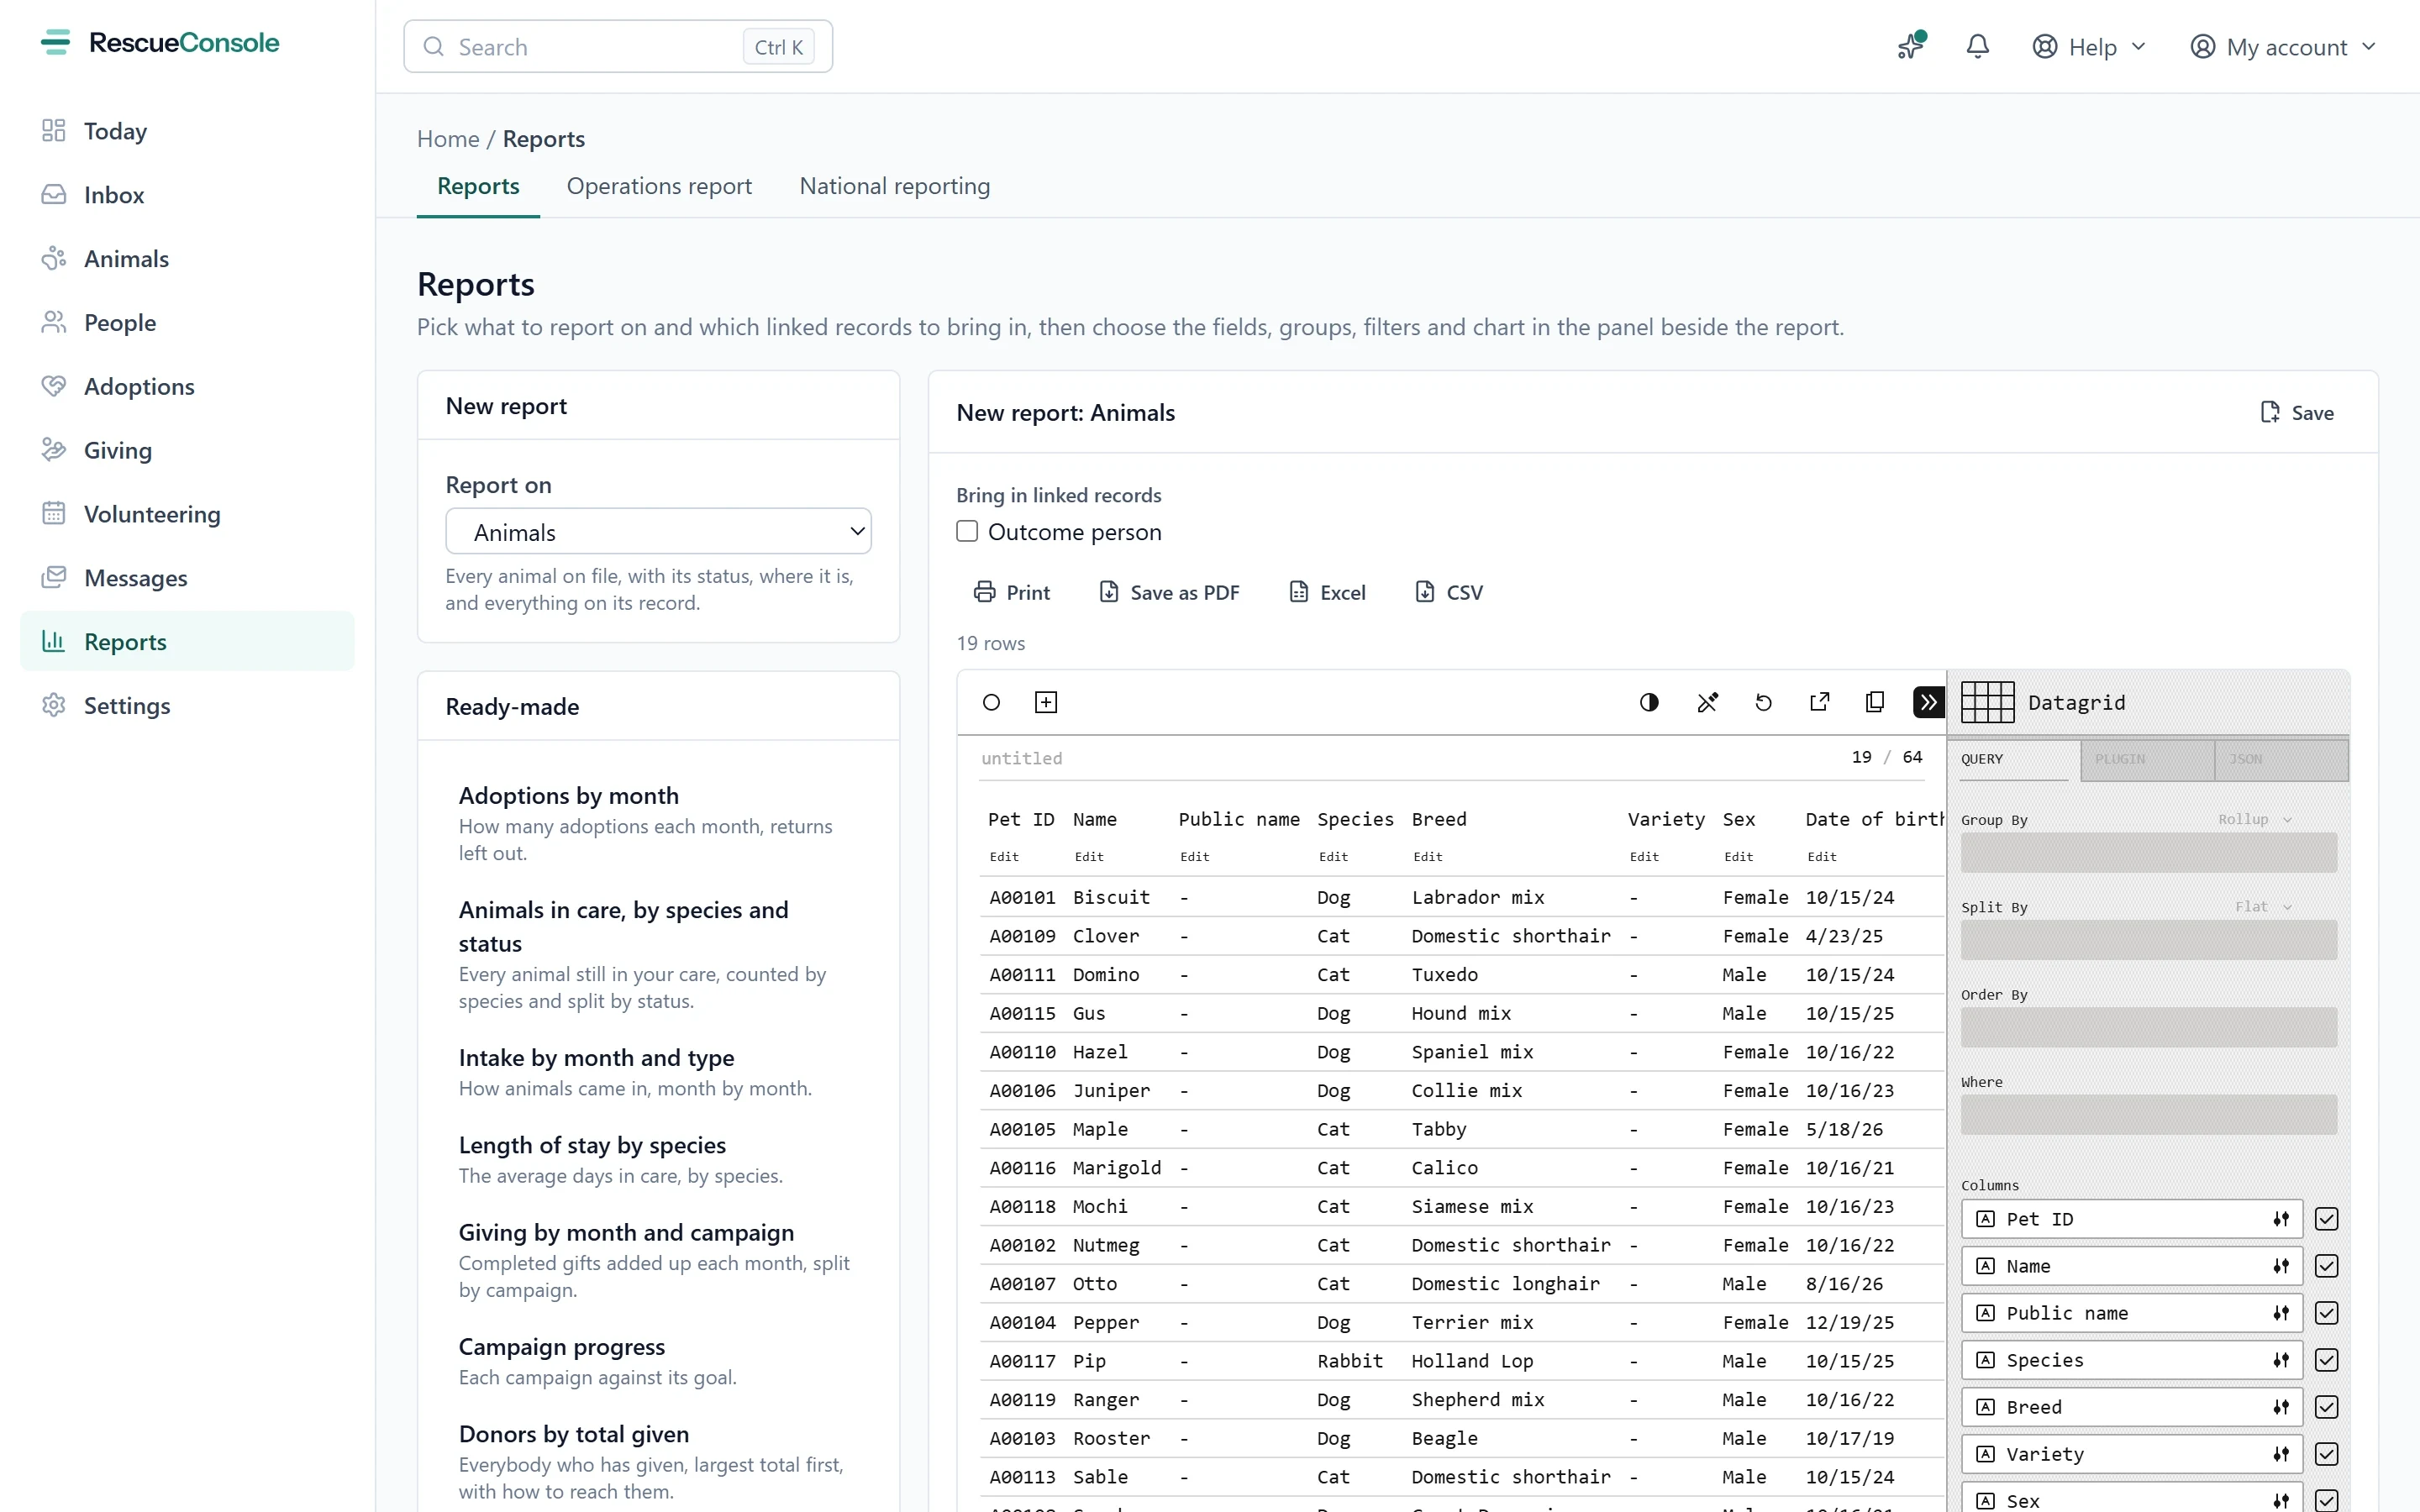Export report via Save as PDF

[1169, 592]
